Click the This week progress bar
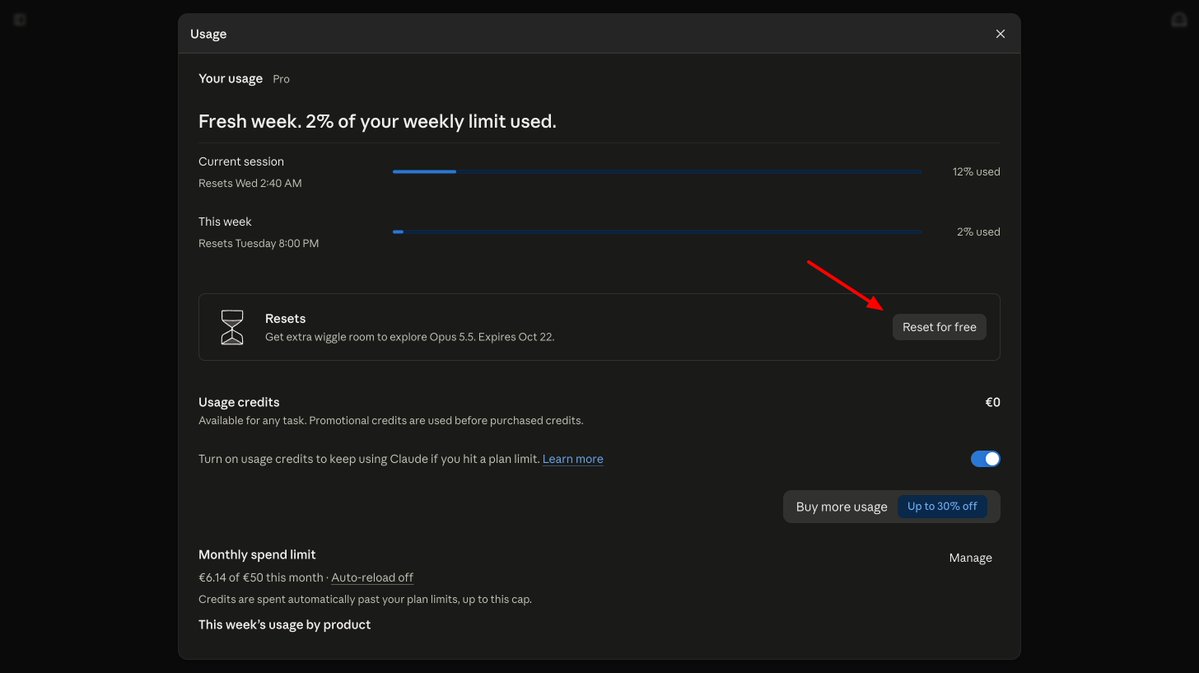1199x673 pixels. pyautogui.click(x=657, y=232)
